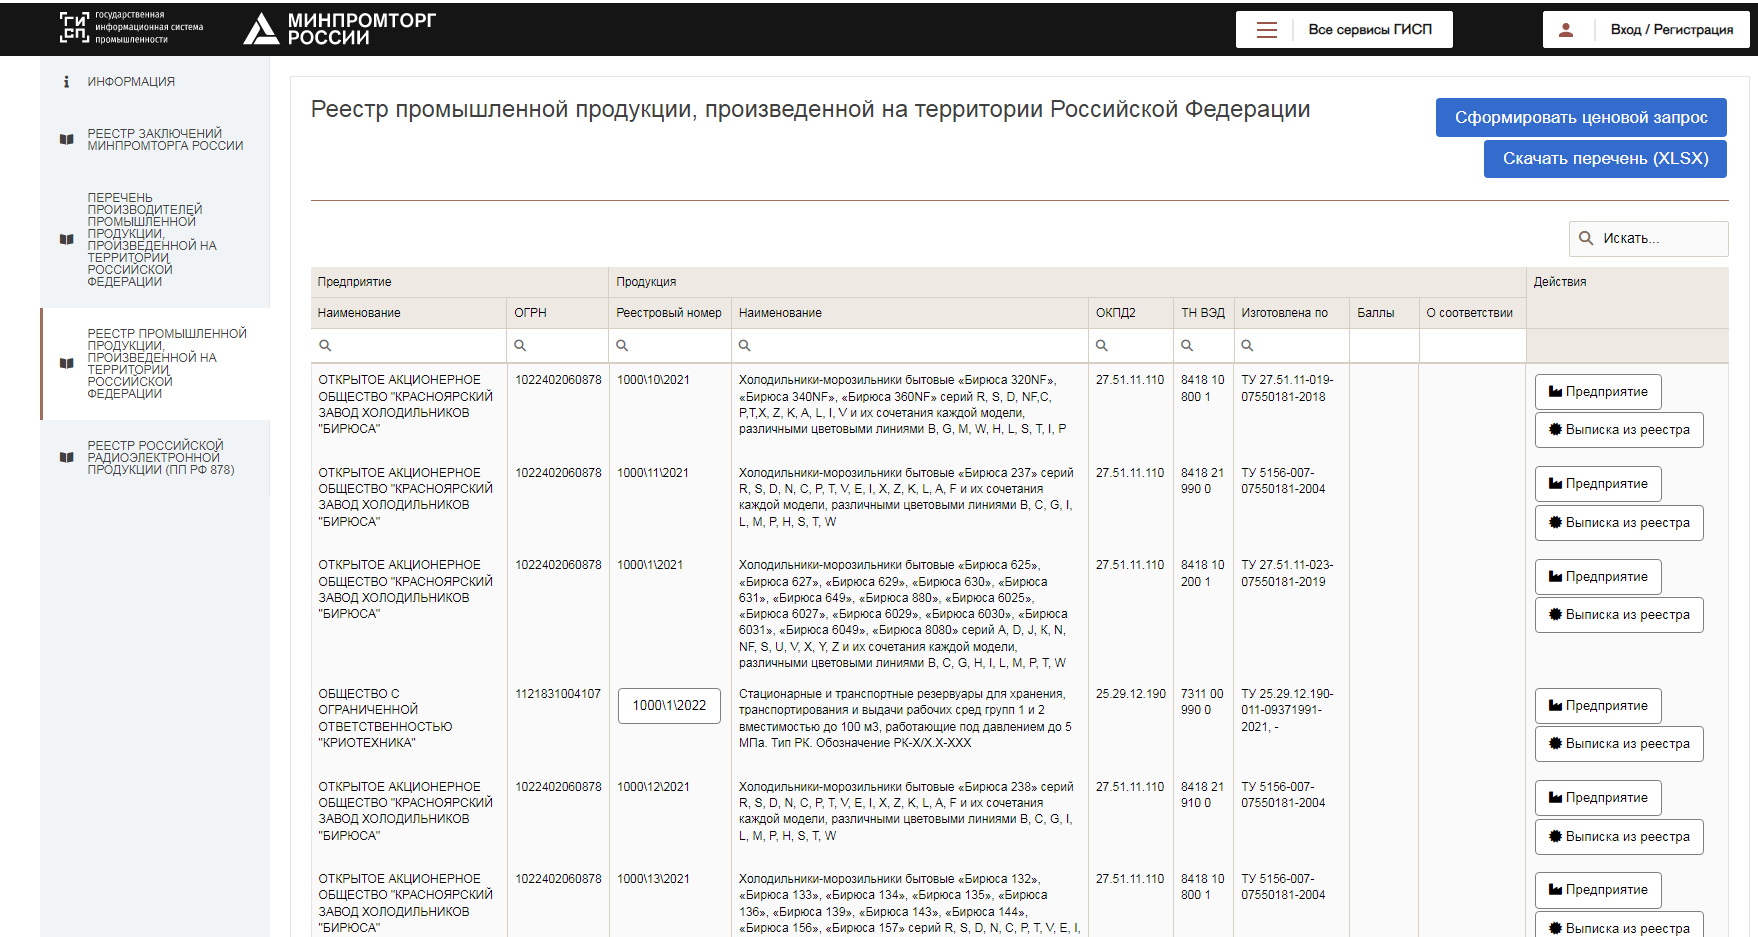Select Реестр промышленной продукции sidebar item
This screenshot has height=937, width=1758.
pos(166,364)
